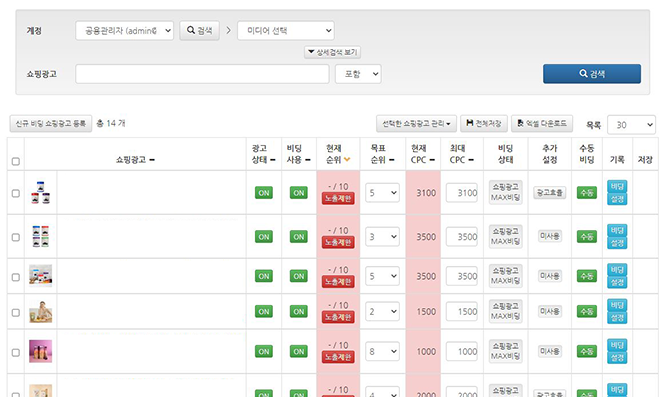Check the row checkbox for the 1000 CPC ad
663x397 pixels.
(x=16, y=352)
